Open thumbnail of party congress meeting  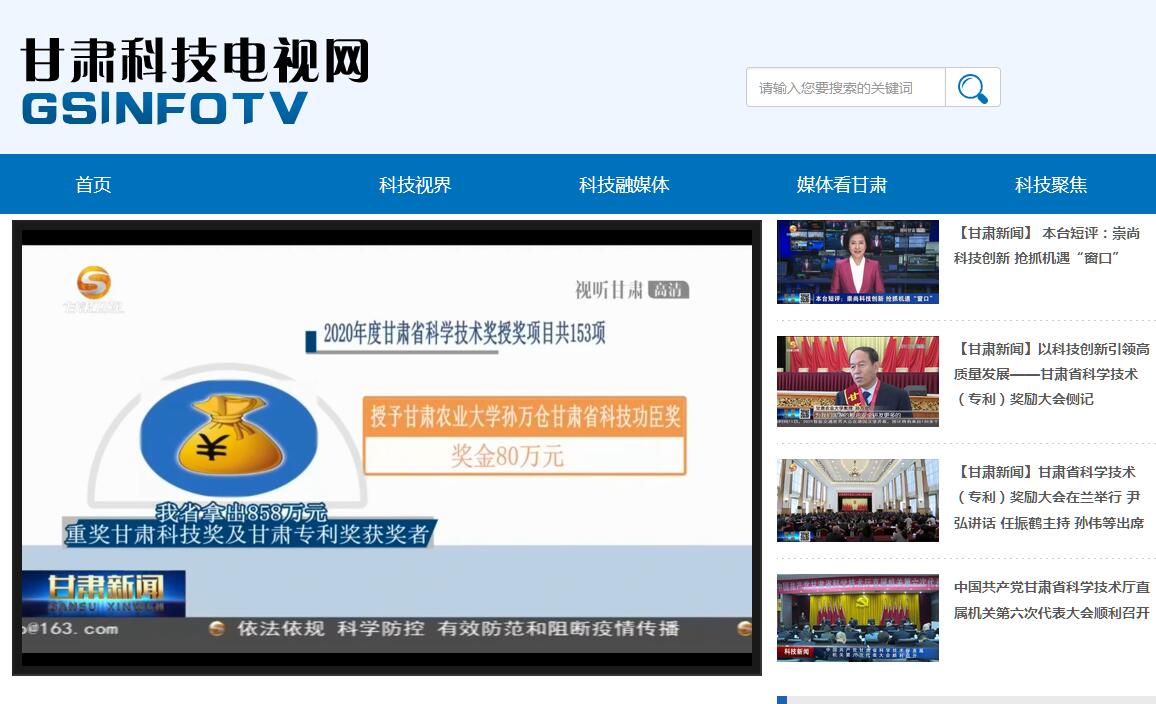click(858, 617)
